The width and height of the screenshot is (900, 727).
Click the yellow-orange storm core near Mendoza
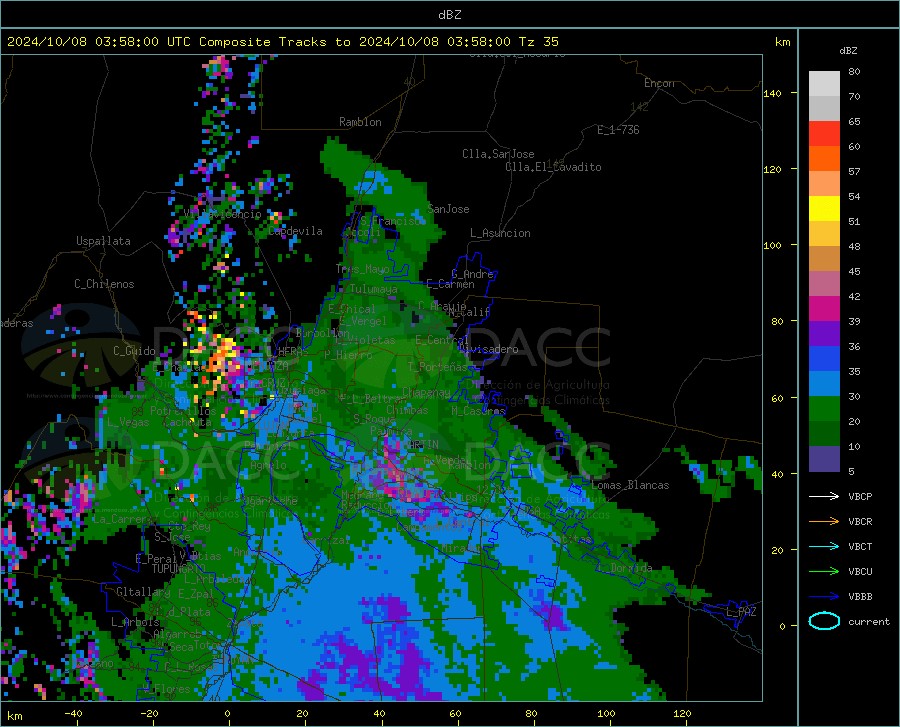coord(220,360)
